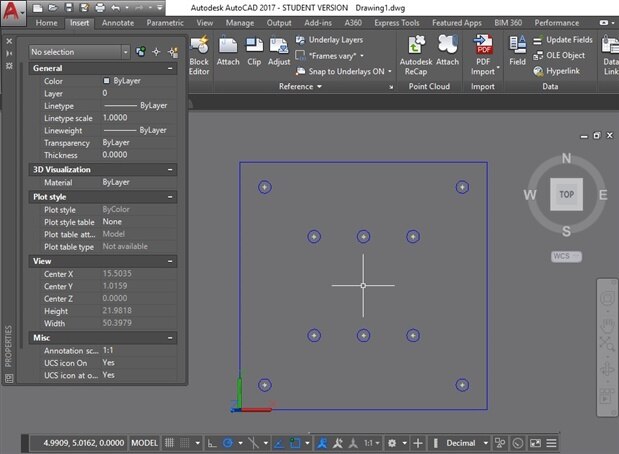Click the TOP face of ViewCube
Image resolution: width=619 pixels, height=454 pixels.
[567, 193]
